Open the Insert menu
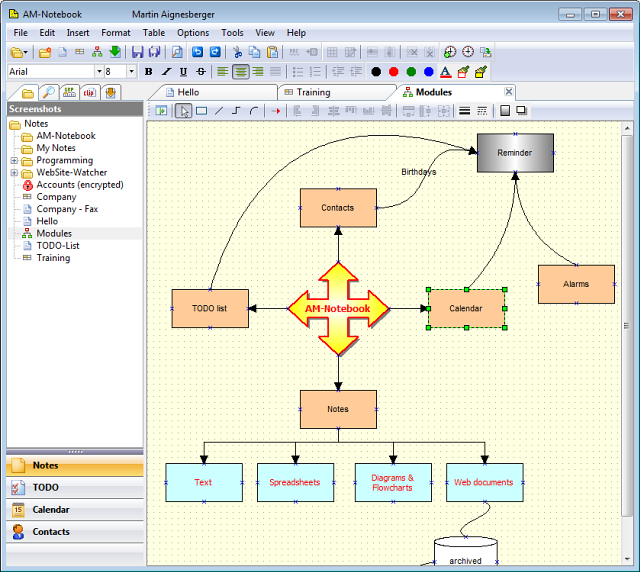640x572 pixels. pos(78,33)
